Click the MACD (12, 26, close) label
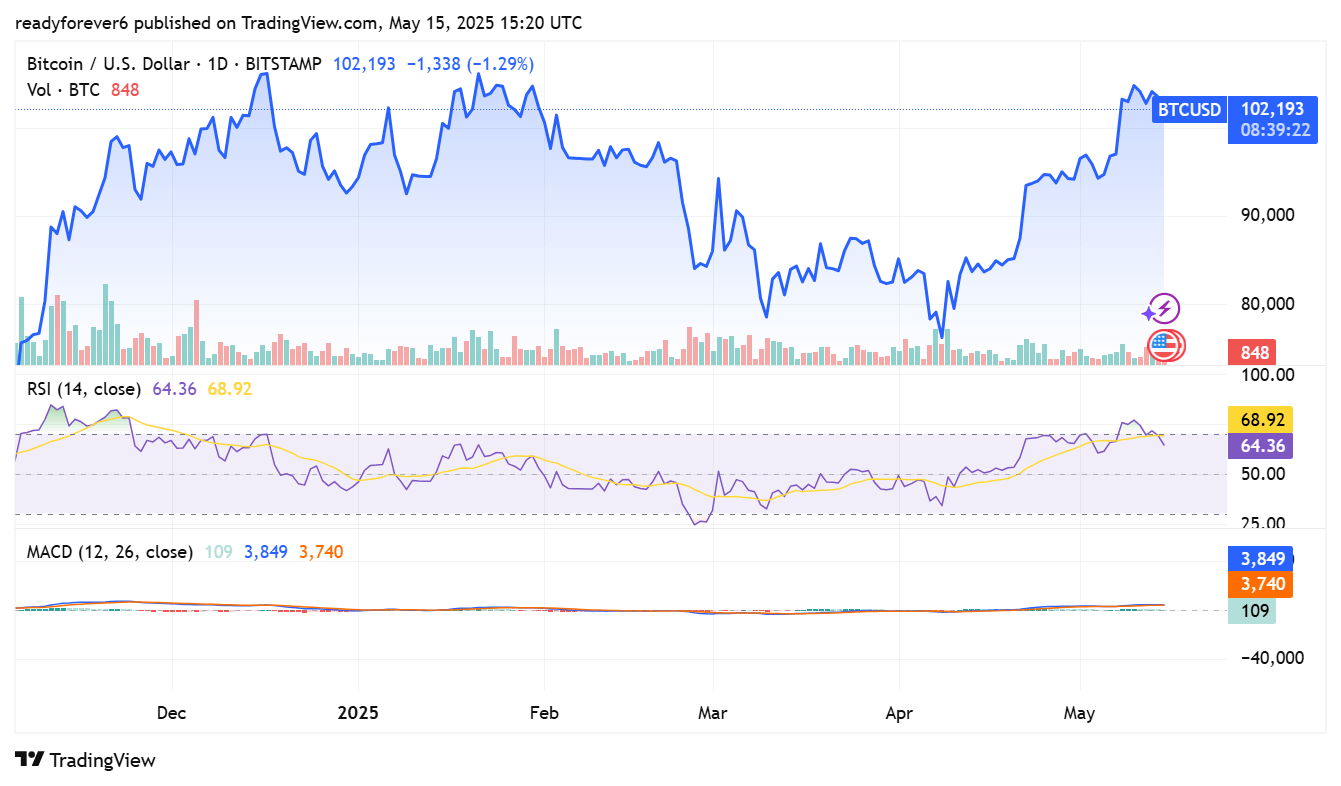The width and height of the screenshot is (1341, 786). pyautogui.click(x=110, y=551)
